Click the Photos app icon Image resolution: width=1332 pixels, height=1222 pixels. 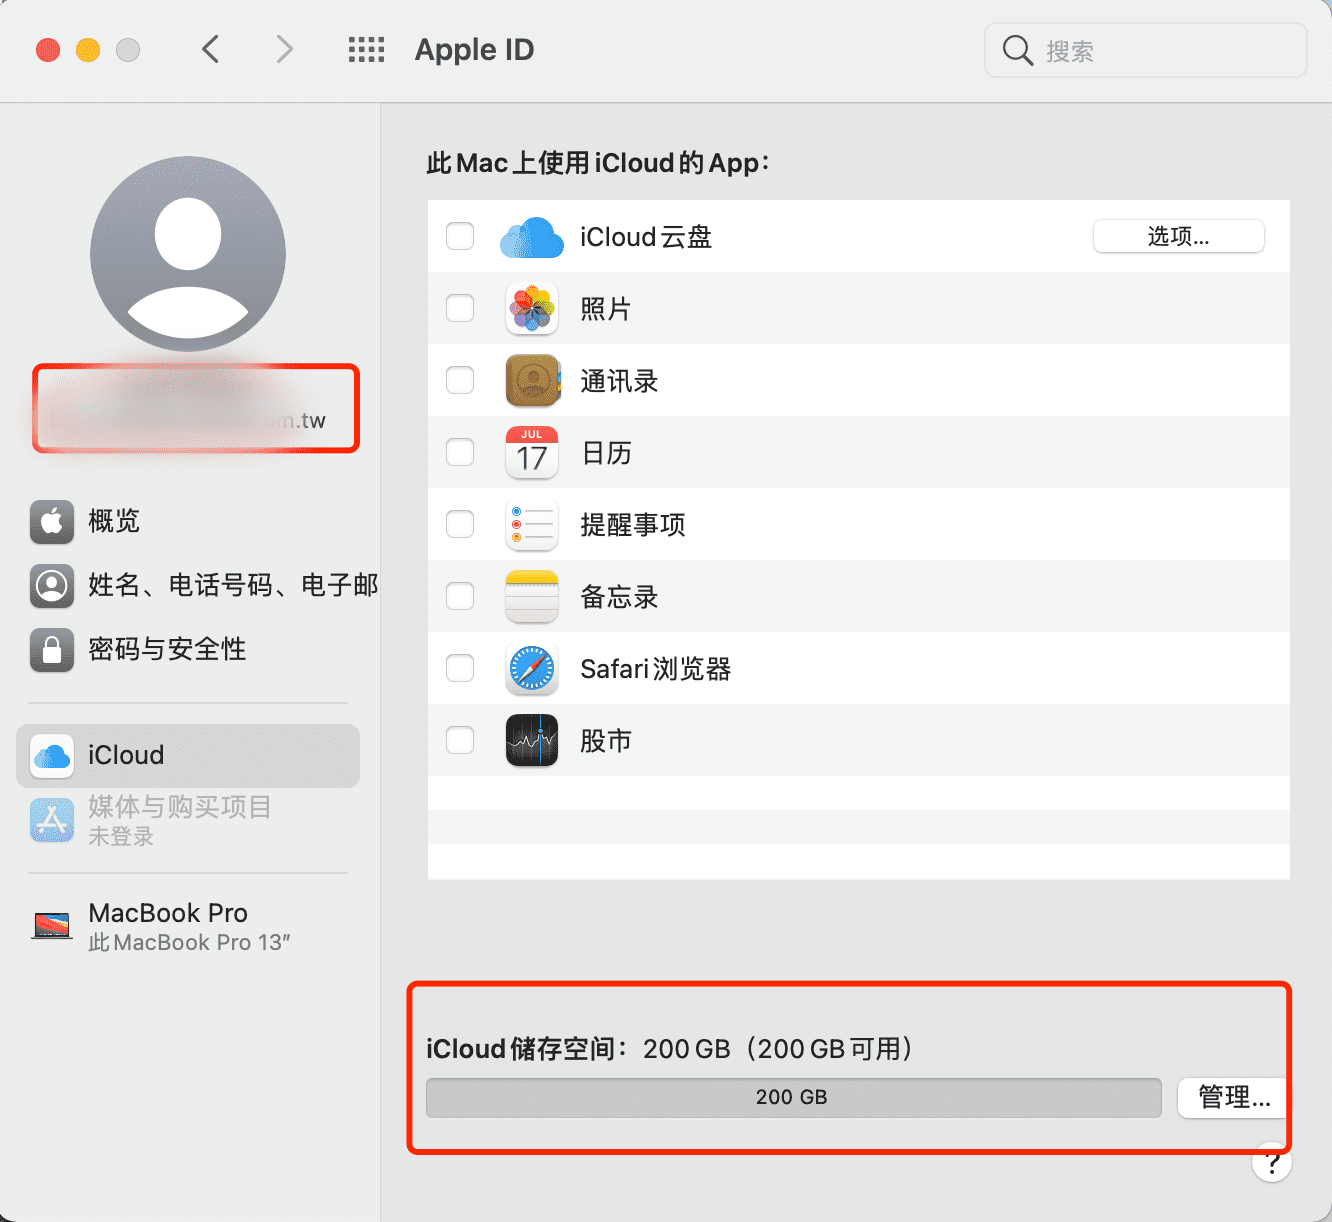(531, 309)
